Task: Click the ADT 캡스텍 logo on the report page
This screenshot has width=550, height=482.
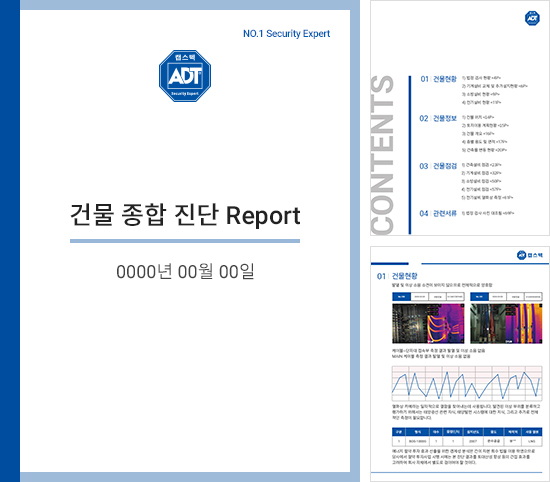Action: coord(530,255)
